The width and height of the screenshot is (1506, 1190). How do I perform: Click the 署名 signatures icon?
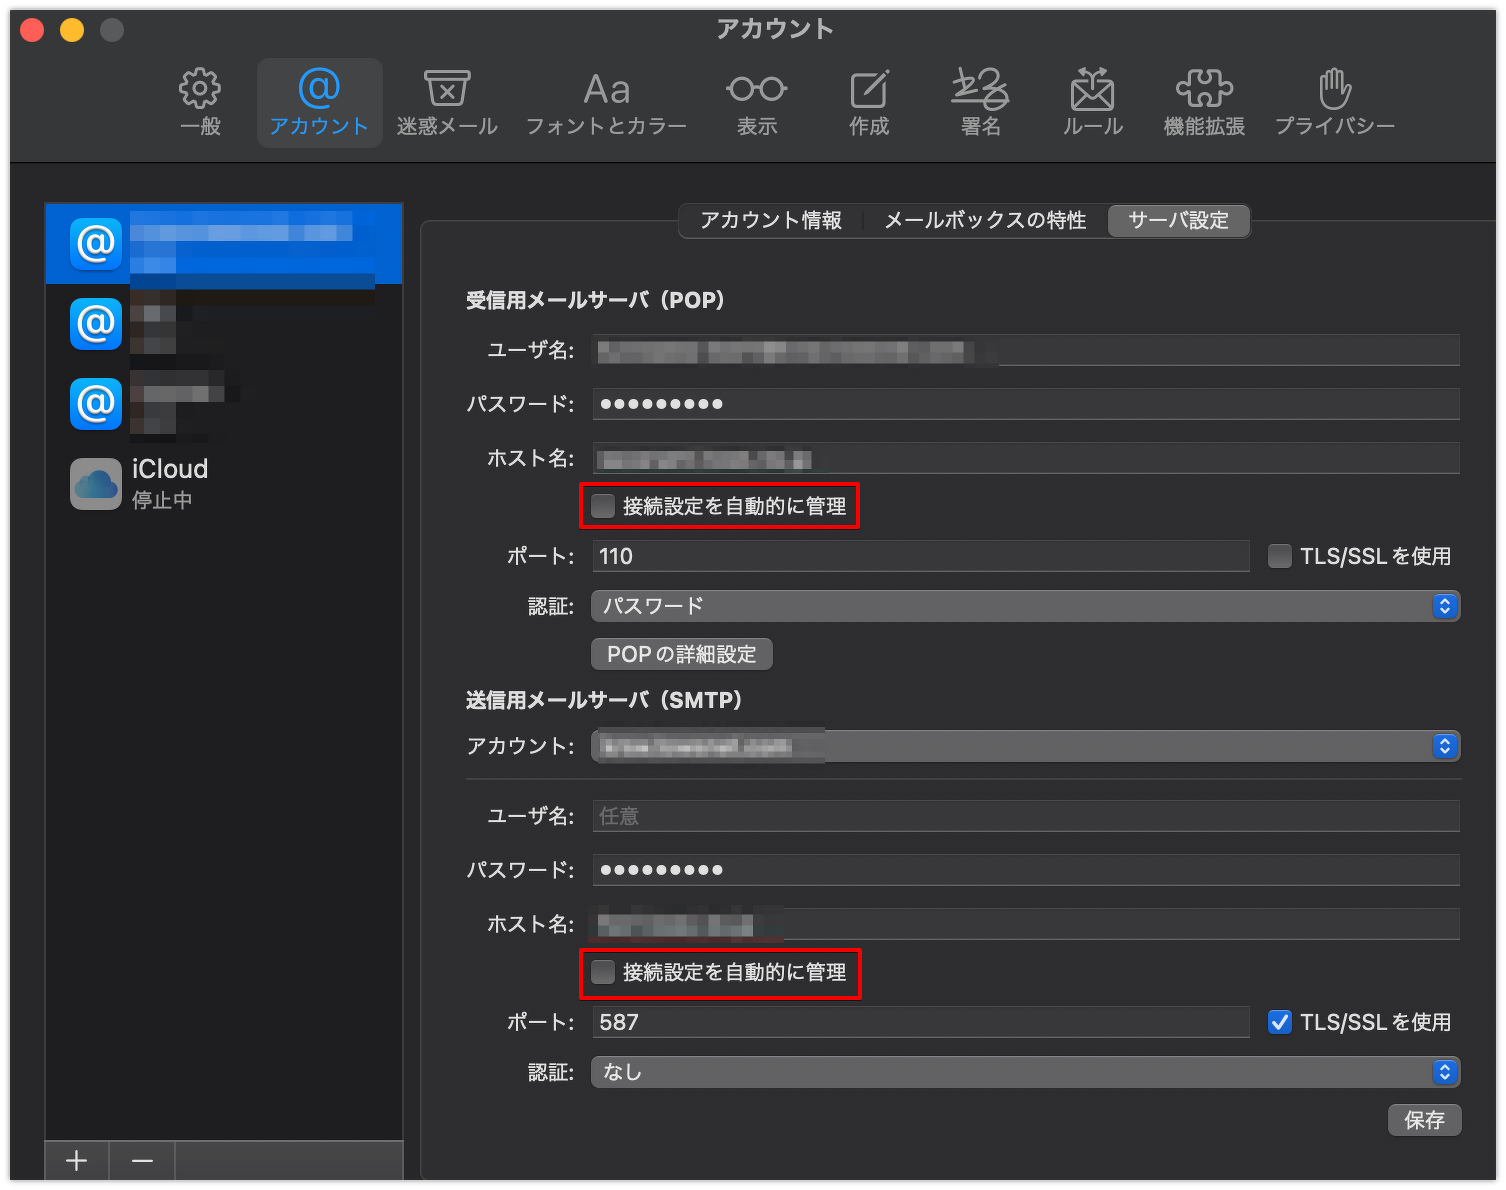[x=980, y=102]
